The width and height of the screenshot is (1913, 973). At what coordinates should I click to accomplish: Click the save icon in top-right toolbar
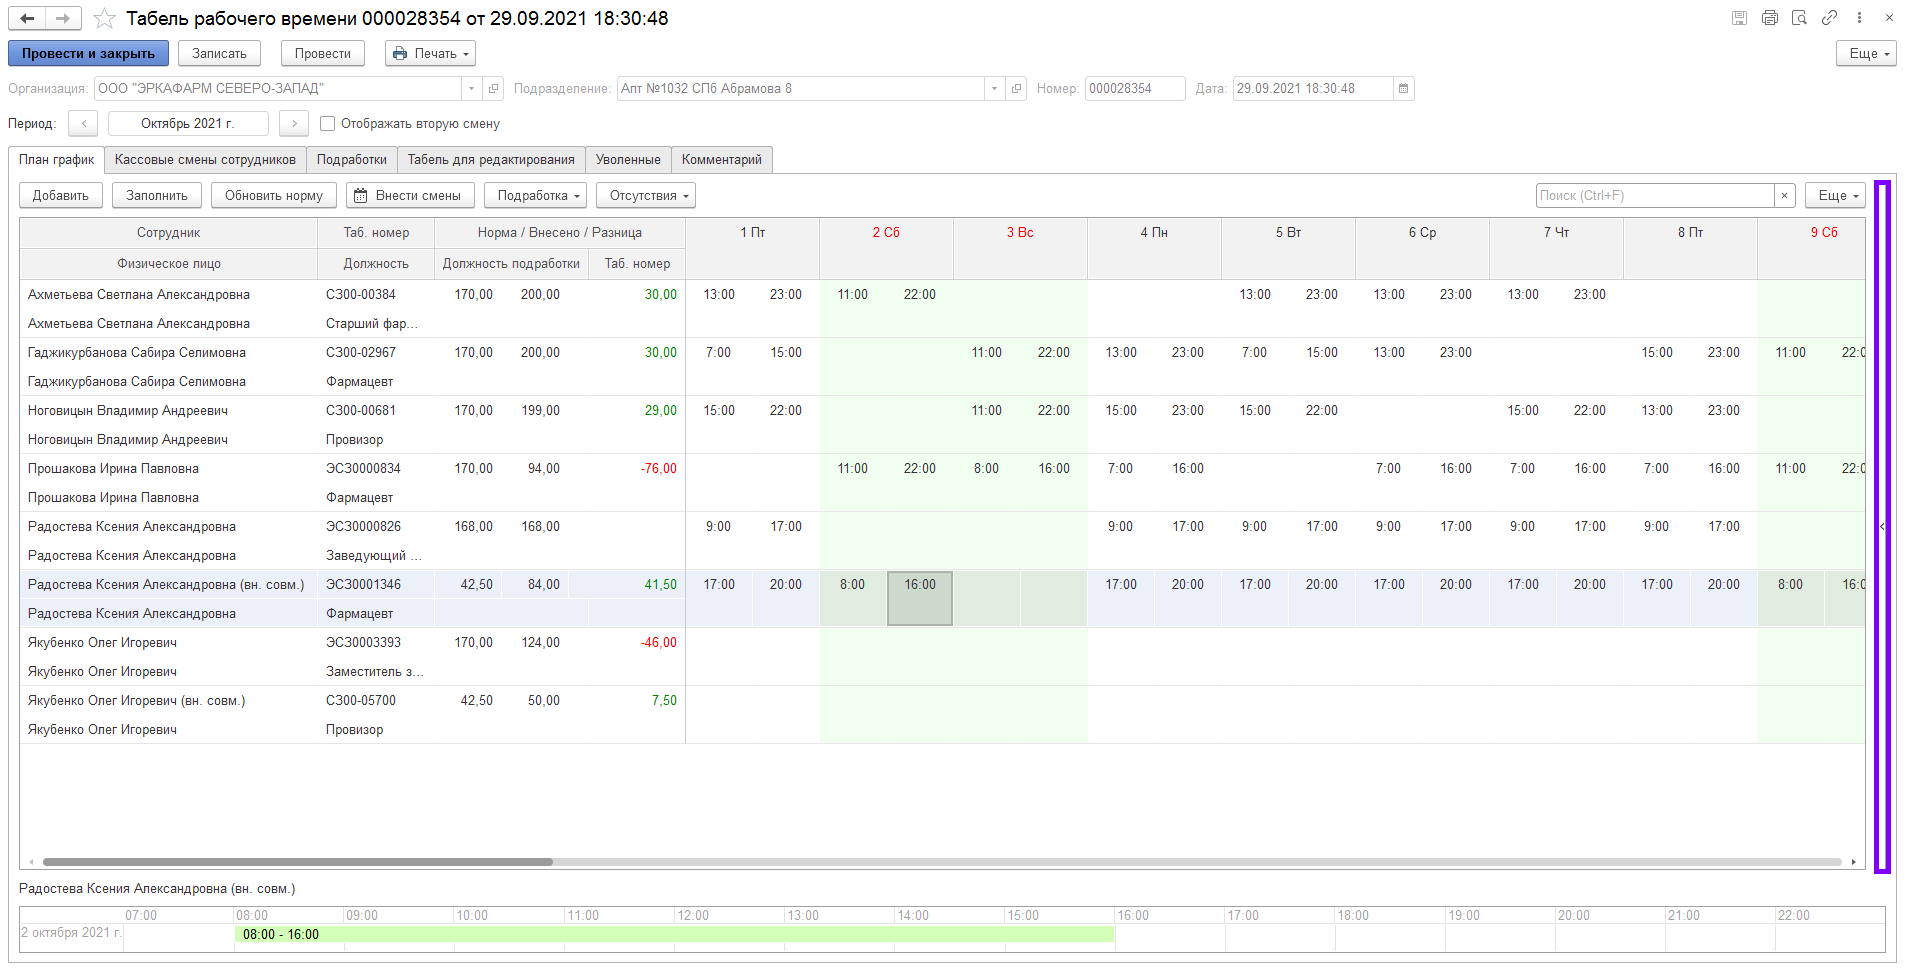click(1740, 18)
